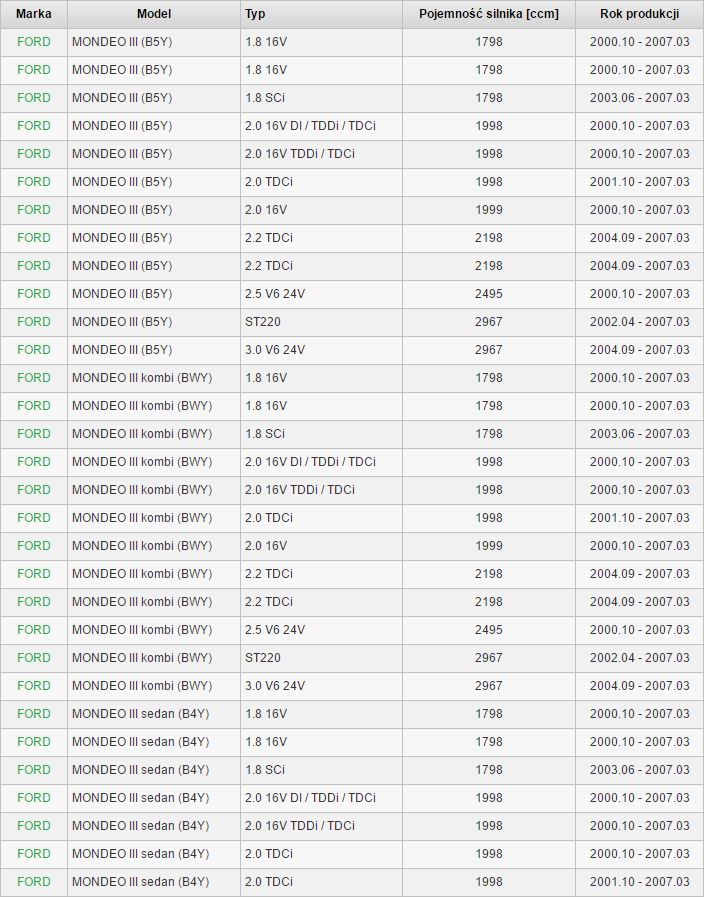Screen dimensions: 705x897
Task: Click type '2.5 V6 24V' for kombi (BWY)
Action: tap(275, 630)
